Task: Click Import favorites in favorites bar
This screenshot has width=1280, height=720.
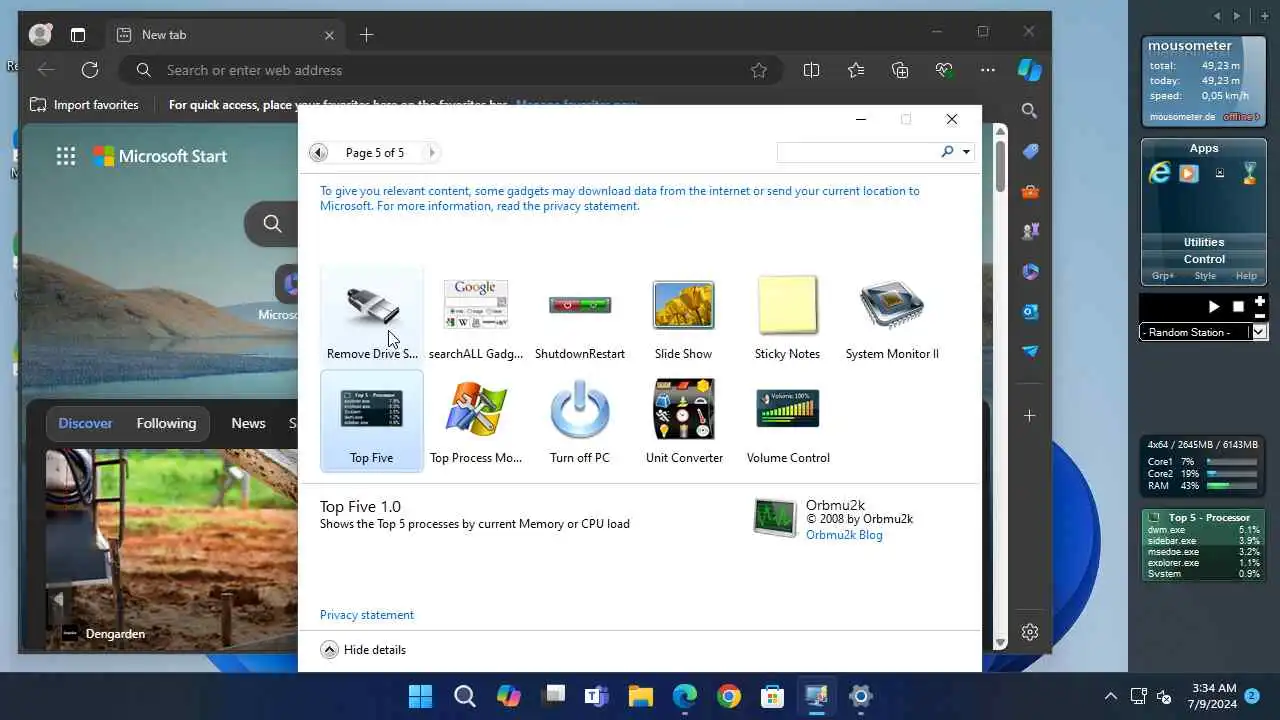Action: (84, 105)
